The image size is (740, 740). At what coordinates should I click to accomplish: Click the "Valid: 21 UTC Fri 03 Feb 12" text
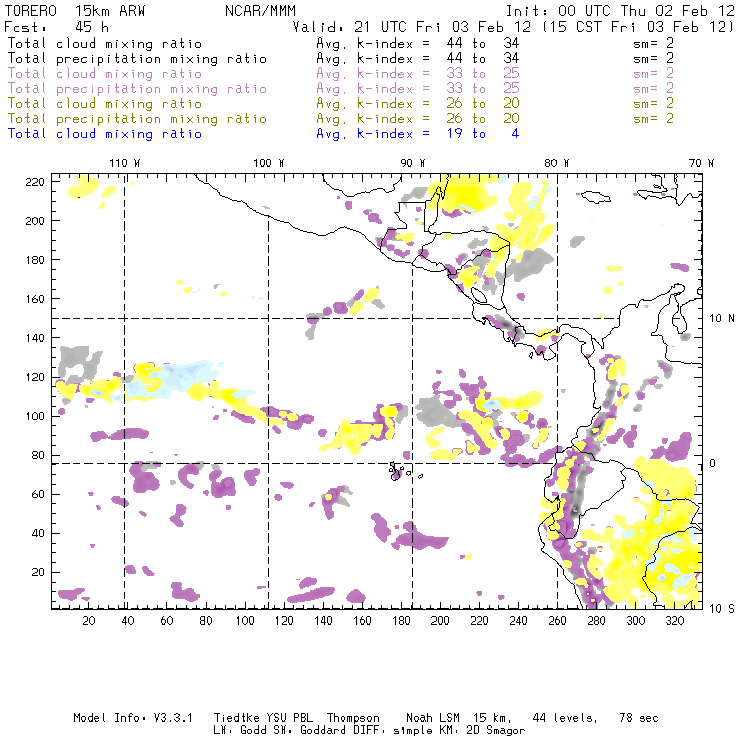[x=412, y=27]
